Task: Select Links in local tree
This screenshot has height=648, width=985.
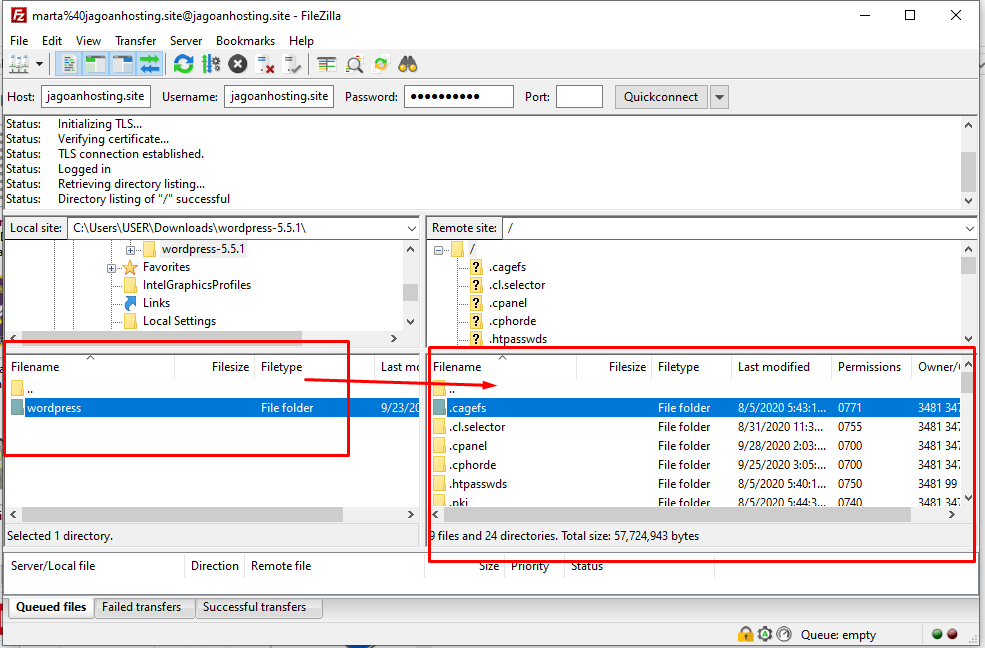Action: [156, 303]
